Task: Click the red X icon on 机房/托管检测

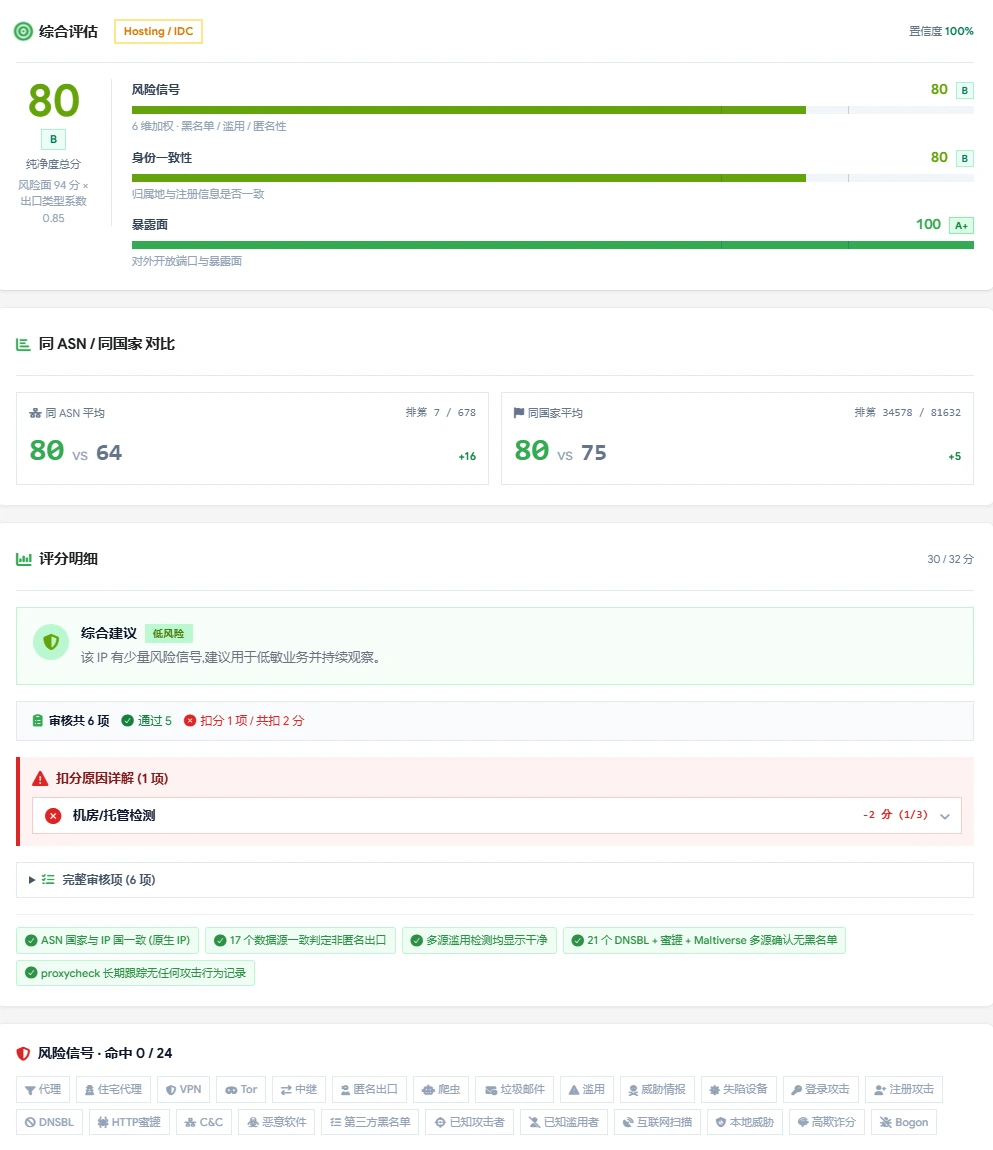Action: (53, 816)
